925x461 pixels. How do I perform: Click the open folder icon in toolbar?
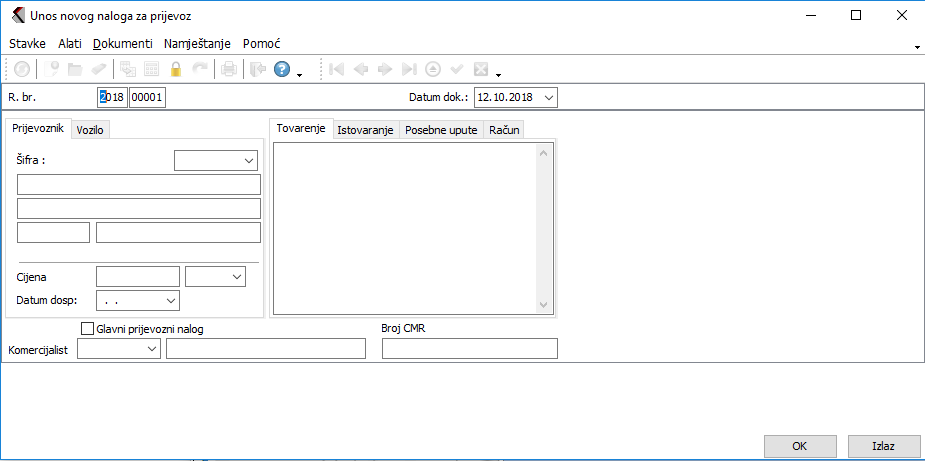75,69
